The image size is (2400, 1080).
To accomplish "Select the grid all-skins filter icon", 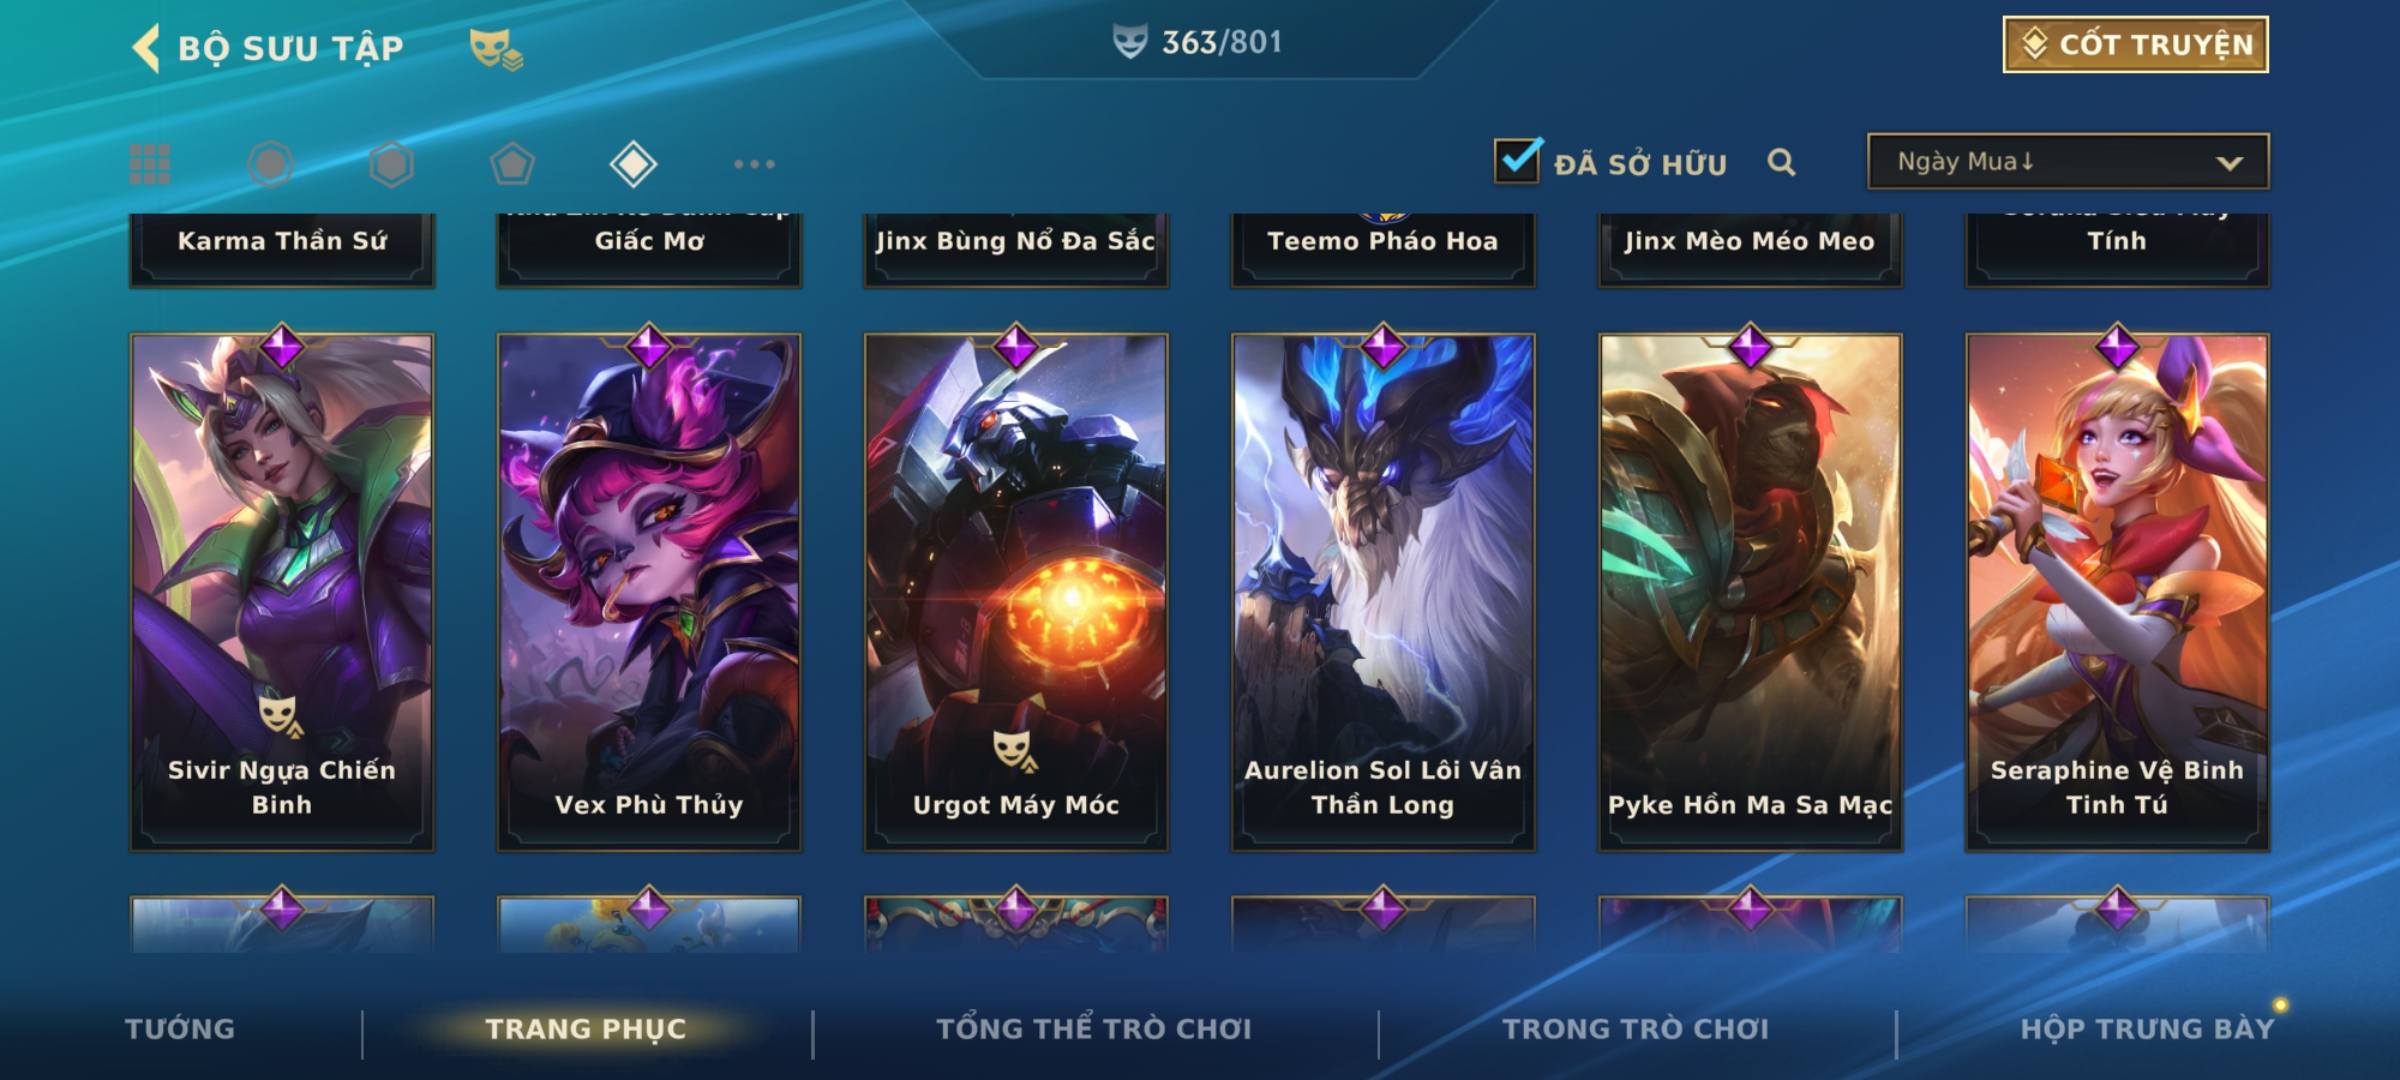I will point(150,164).
